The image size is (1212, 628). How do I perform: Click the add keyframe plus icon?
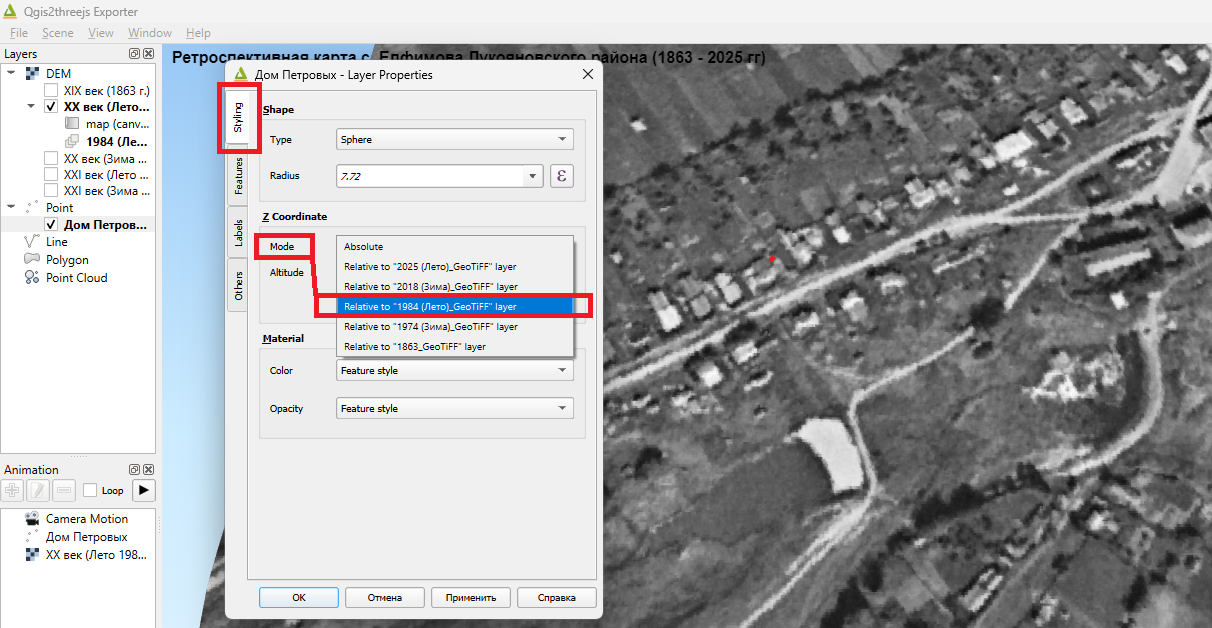click(12, 490)
